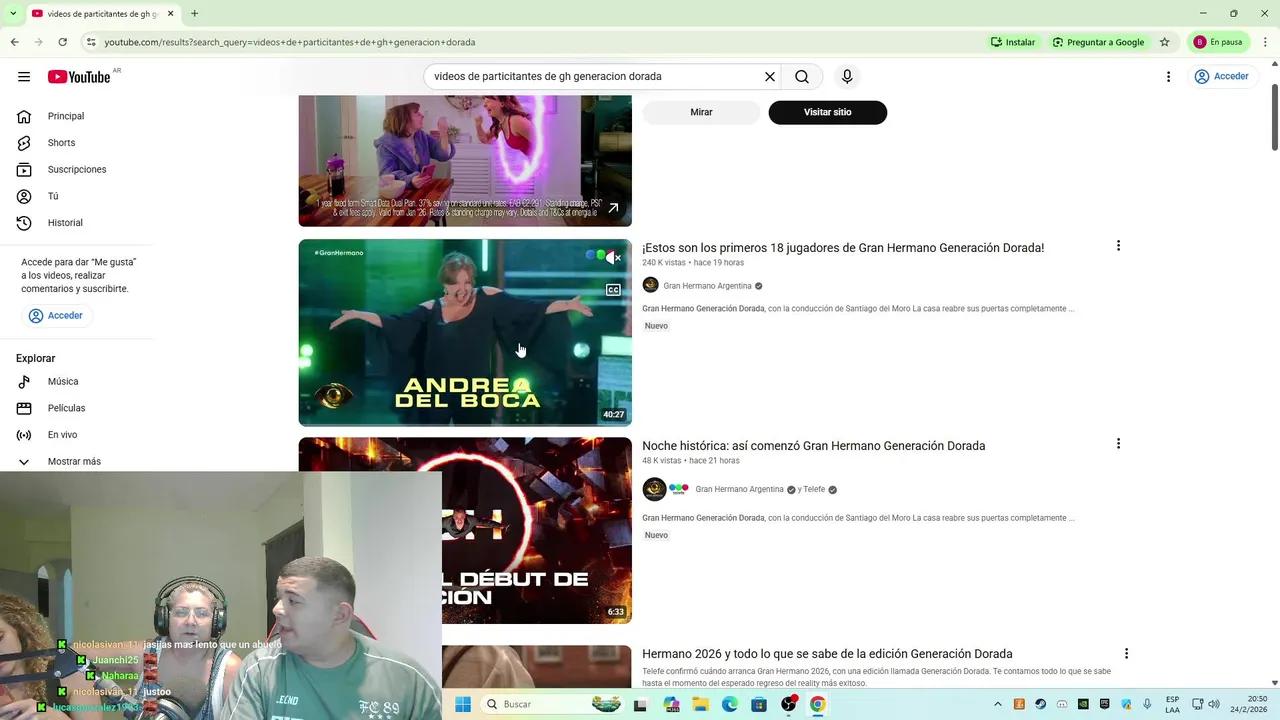The height and width of the screenshot is (720, 1280).
Task: Click the sidebar Acceder sign-in button
Action: [x=56, y=316]
